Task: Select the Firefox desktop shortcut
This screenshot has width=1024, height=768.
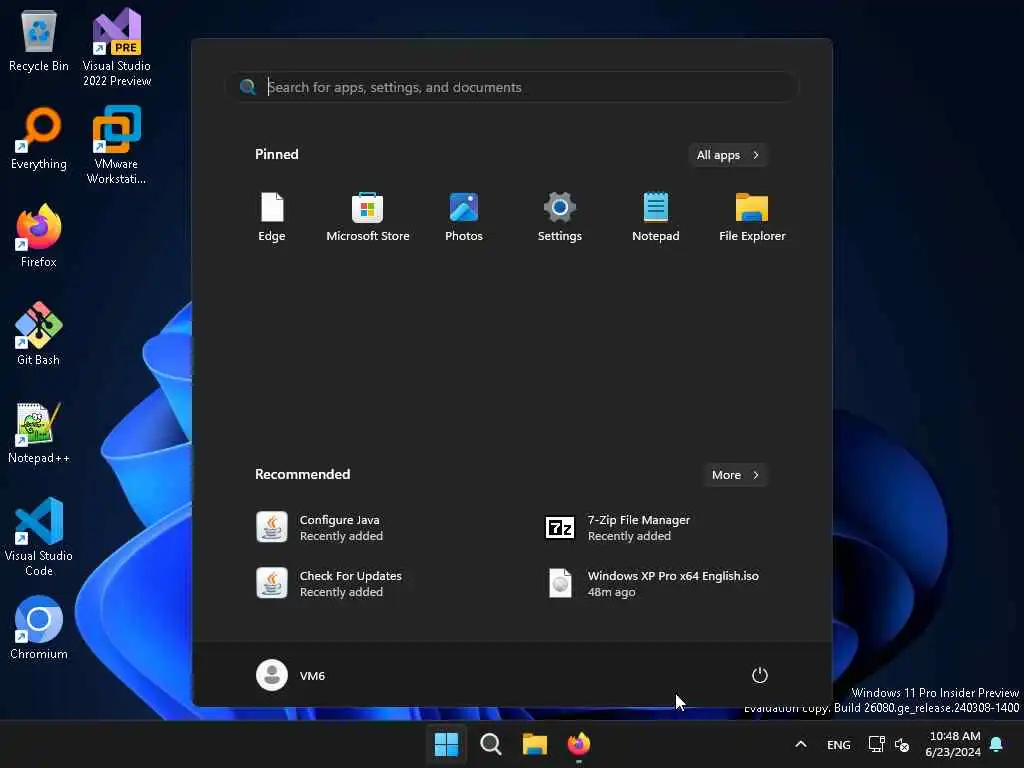Action: [x=39, y=235]
